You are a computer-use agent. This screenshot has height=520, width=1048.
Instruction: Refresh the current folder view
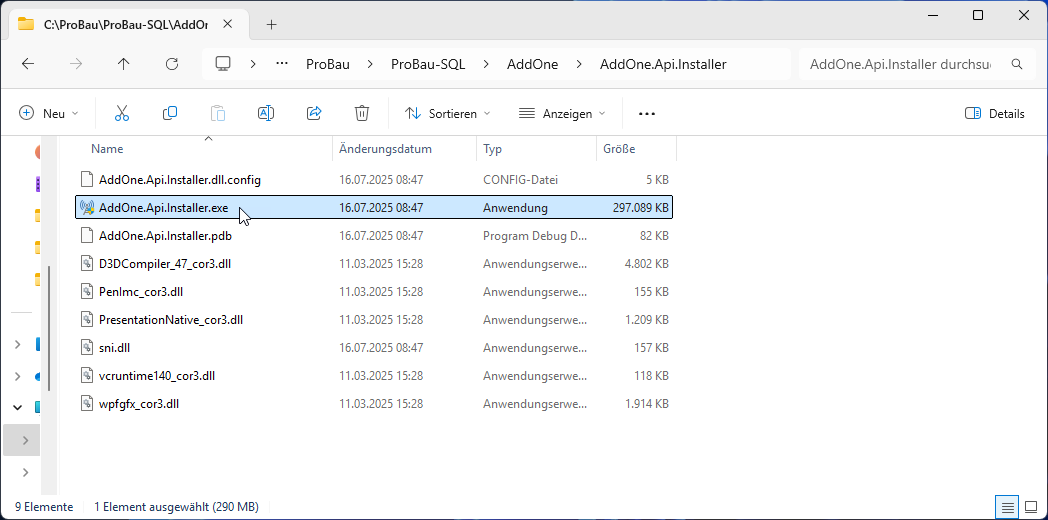[172, 64]
